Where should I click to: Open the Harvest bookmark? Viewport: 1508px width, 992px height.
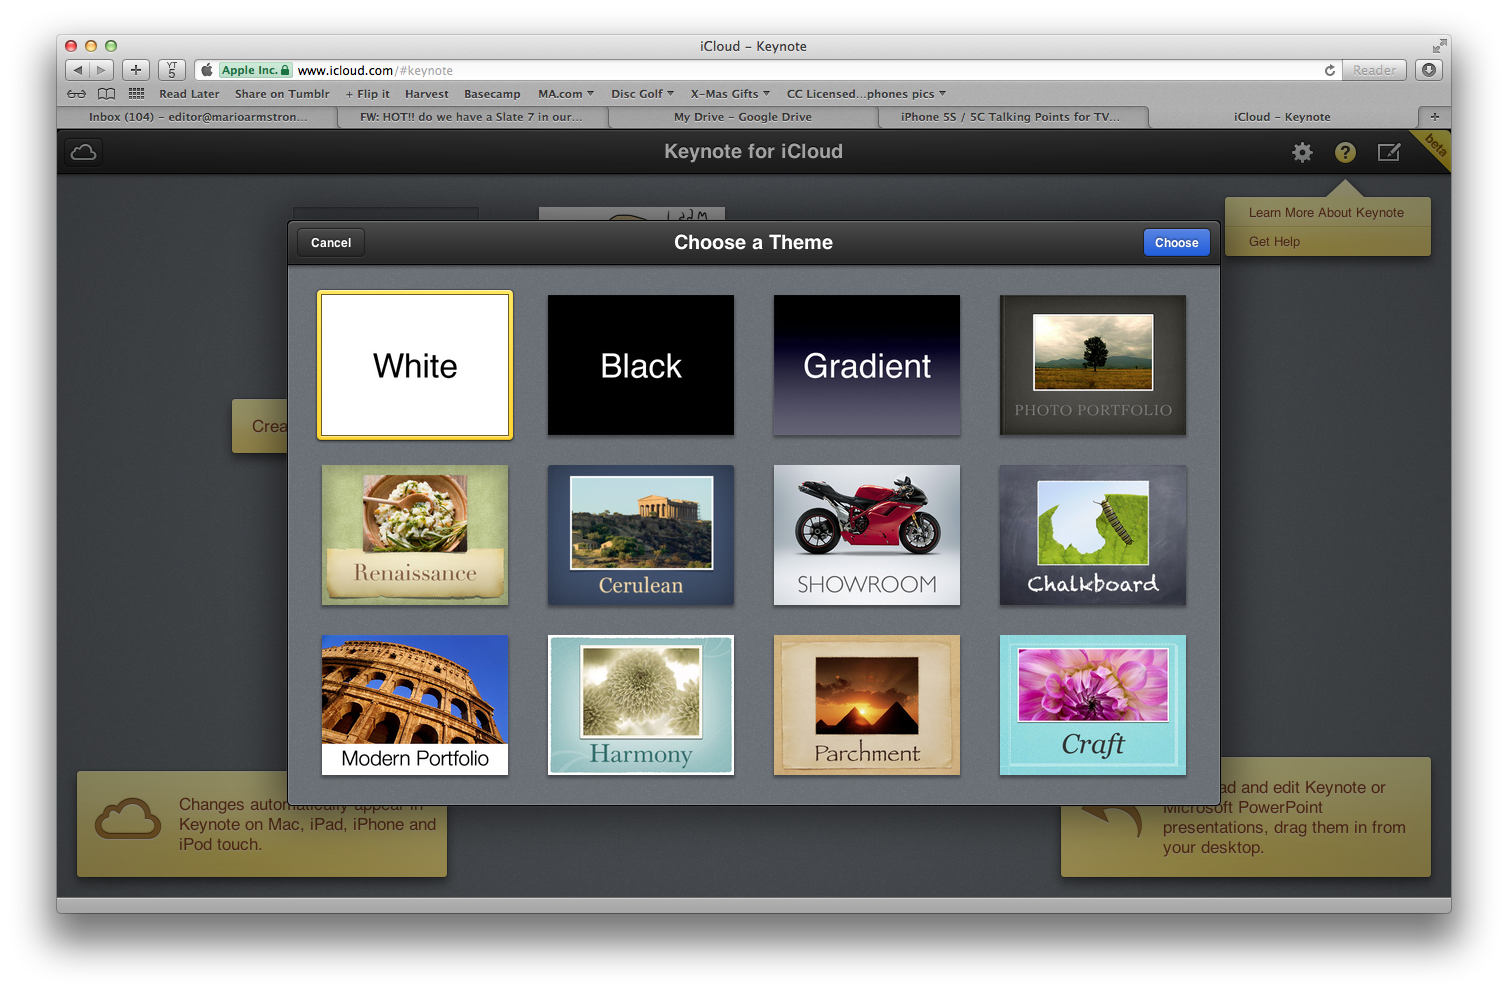coord(427,94)
